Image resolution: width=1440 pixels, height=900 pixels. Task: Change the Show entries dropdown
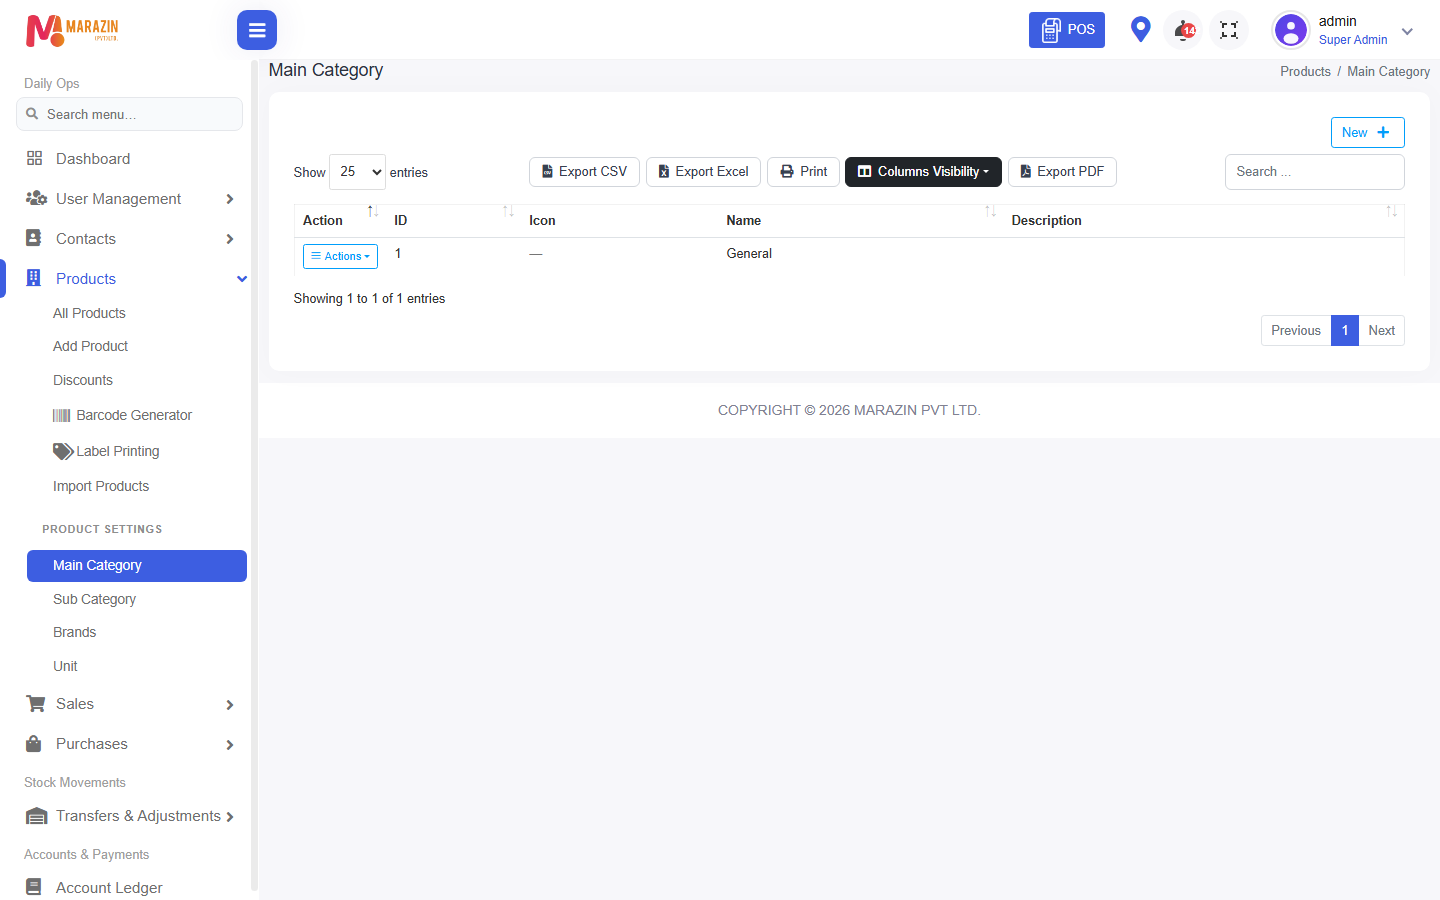(x=357, y=172)
